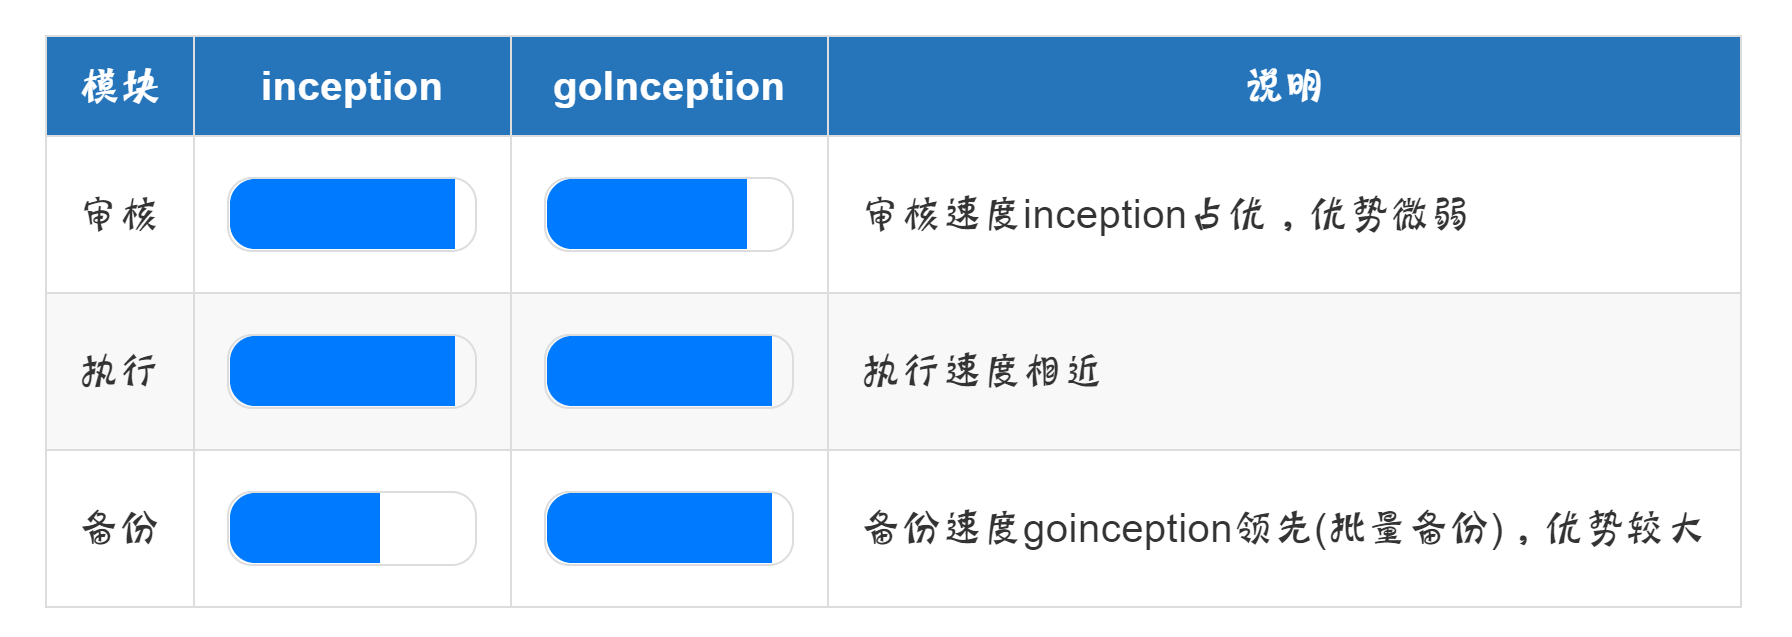The width and height of the screenshot is (1792, 637).
Task: Click the inception 审核 progress bar
Action: (352, 214)
